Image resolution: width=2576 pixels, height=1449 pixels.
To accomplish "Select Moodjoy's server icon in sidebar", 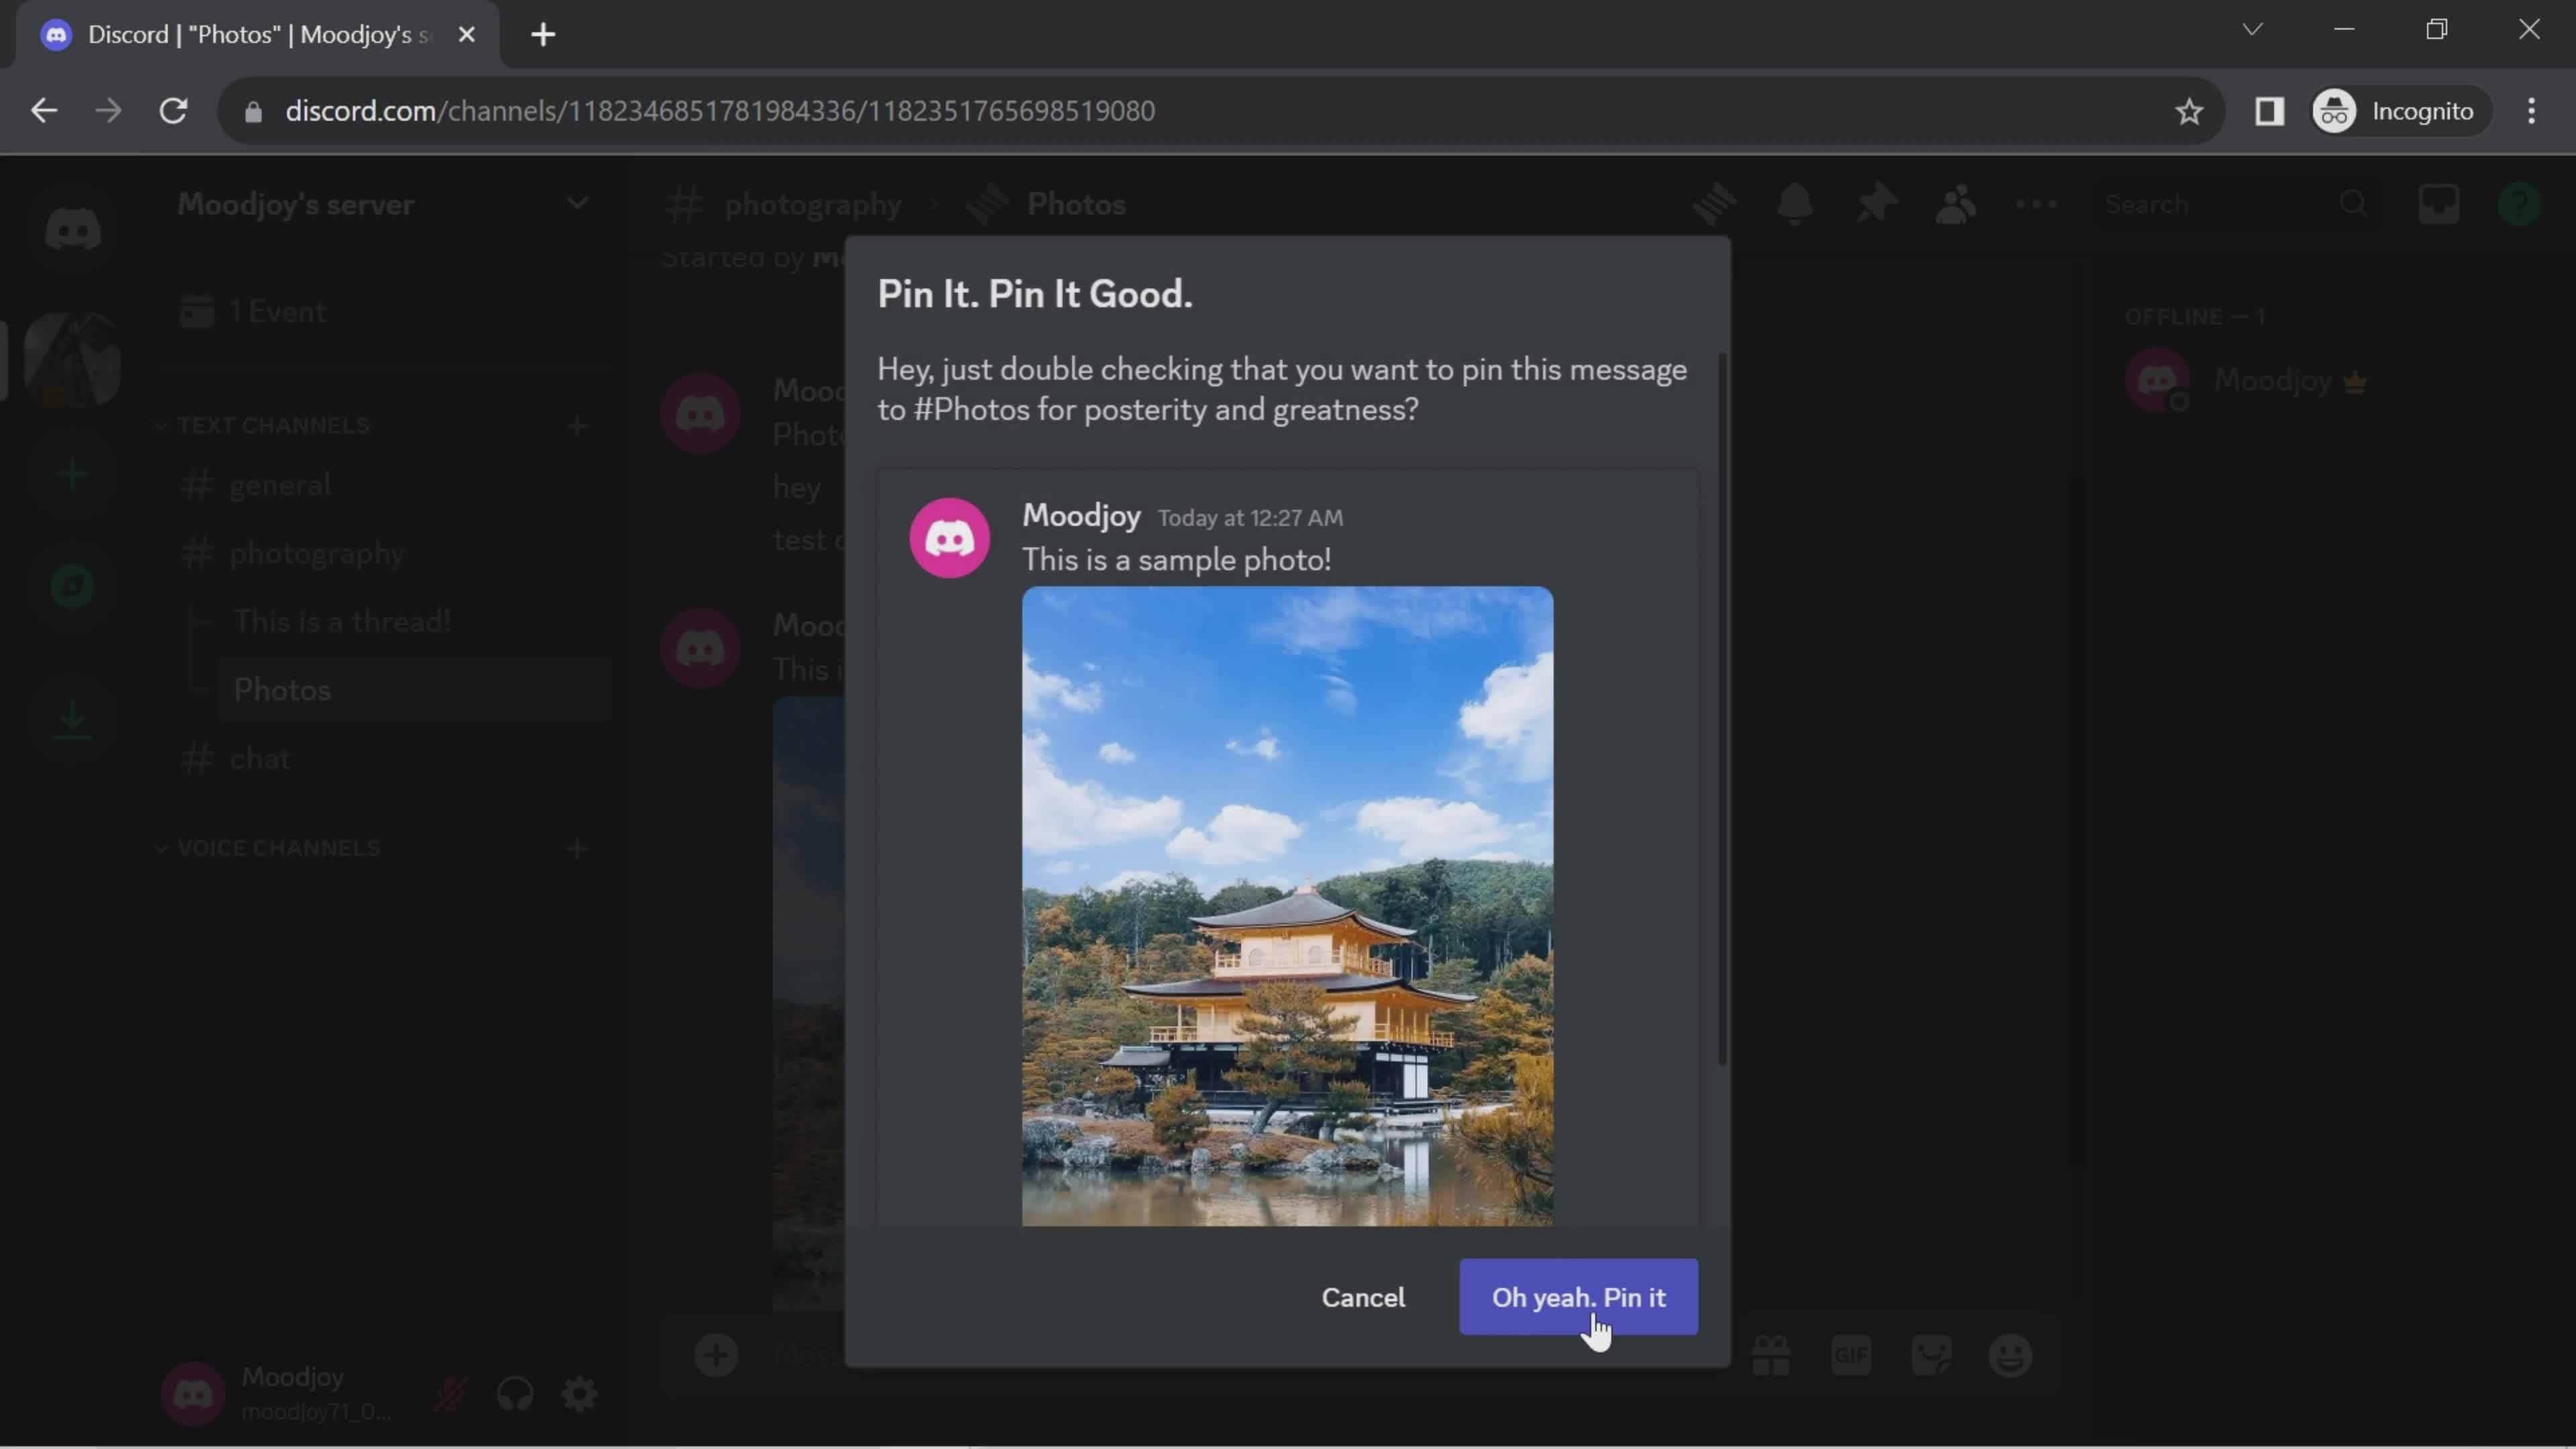I will point(72,359).
